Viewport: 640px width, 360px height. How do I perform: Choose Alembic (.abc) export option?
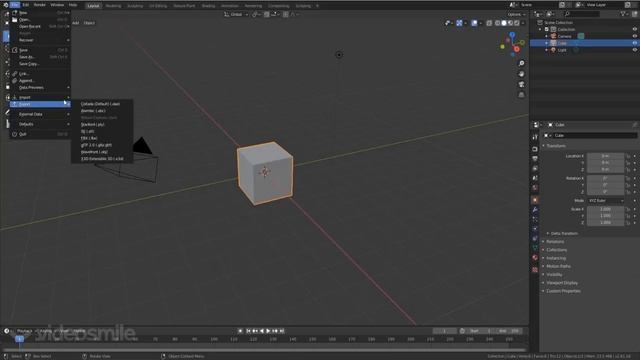tap(93, 111)
